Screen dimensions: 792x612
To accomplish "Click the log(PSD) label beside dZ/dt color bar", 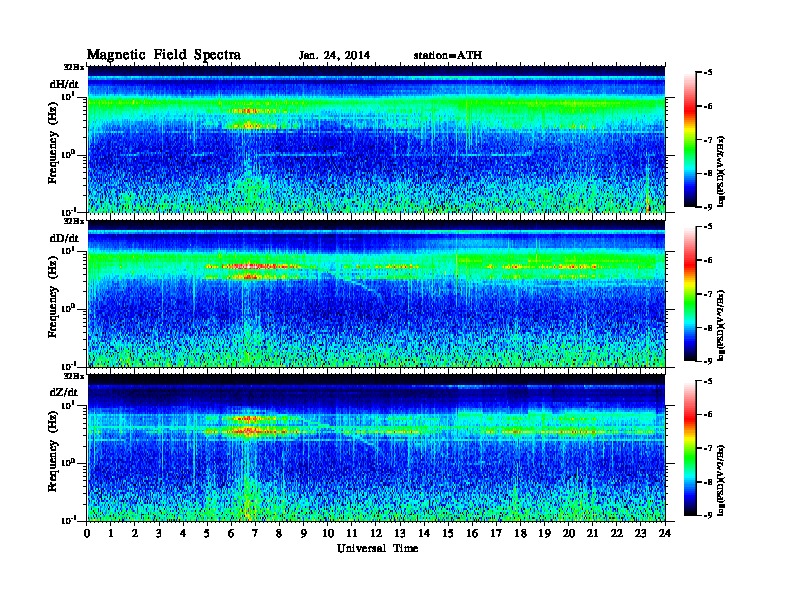I will coord(721,479).
